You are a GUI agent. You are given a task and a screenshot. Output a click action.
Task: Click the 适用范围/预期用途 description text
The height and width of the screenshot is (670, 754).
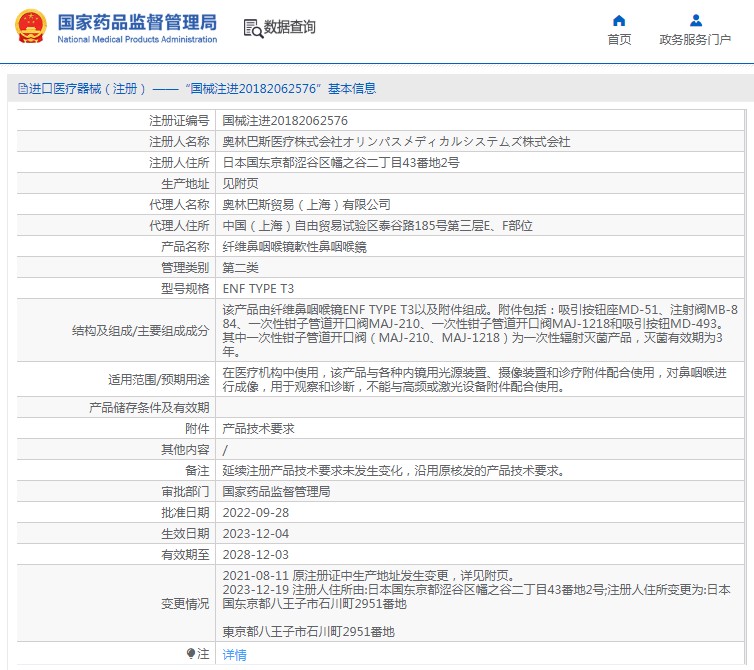[x=474, y=379]
